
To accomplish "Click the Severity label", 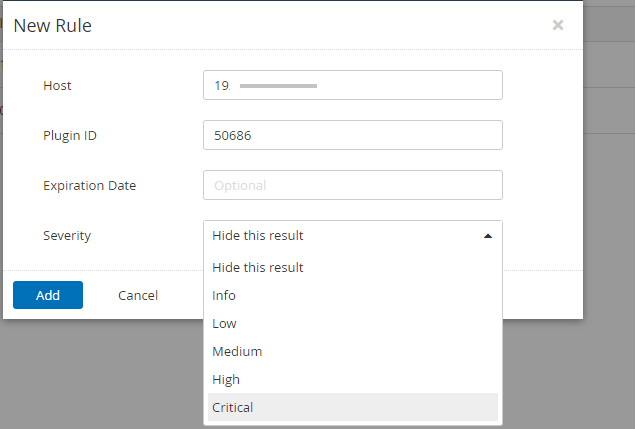I will (67, 236).
